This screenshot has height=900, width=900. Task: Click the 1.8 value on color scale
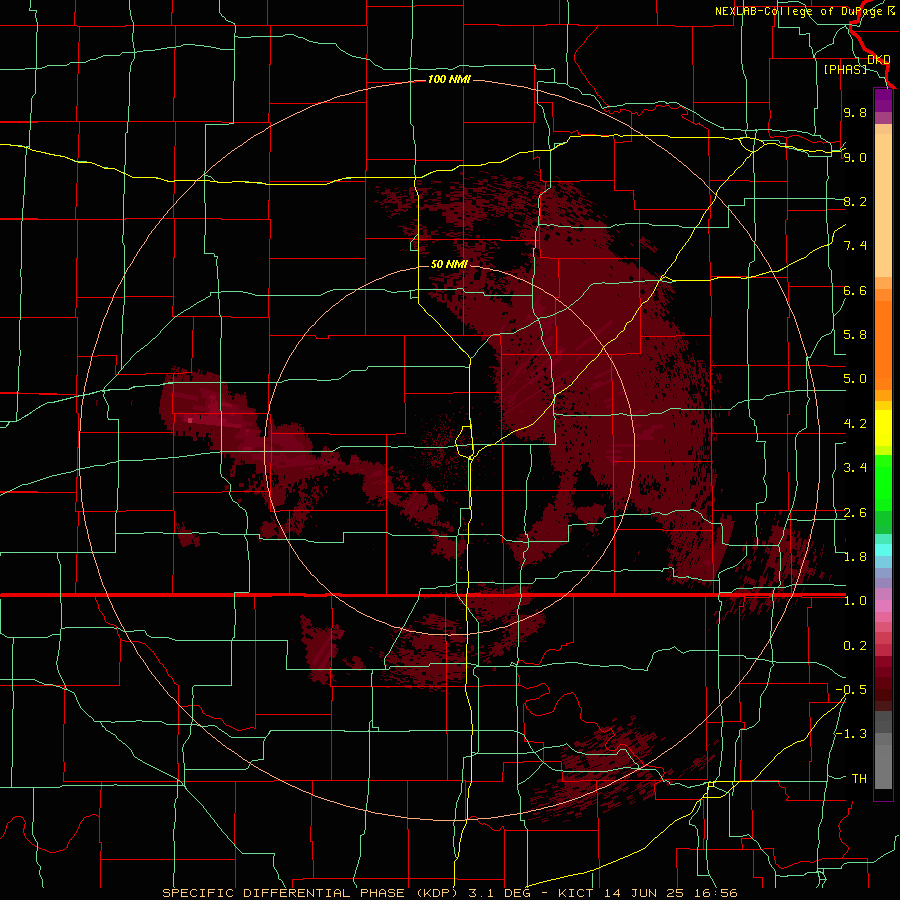point(855,557)
